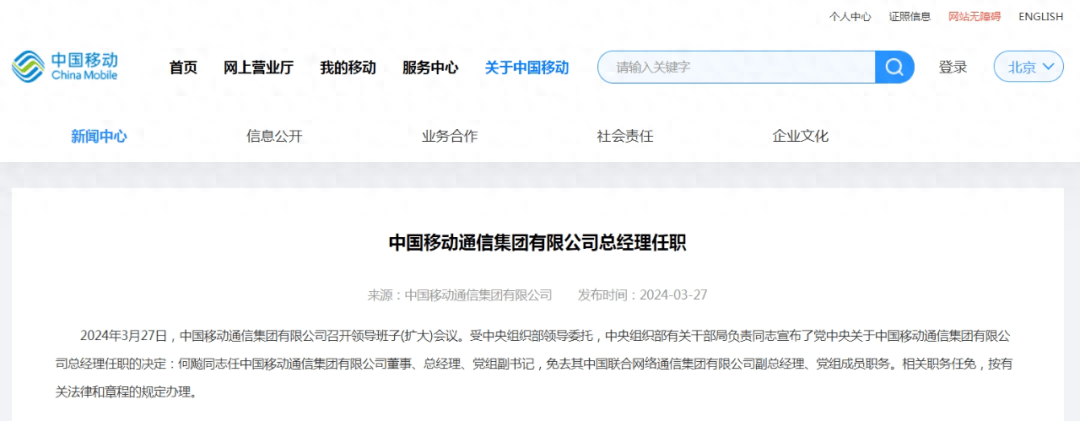
Task: Click the China Mobile logo
Action: coord(65,67)
